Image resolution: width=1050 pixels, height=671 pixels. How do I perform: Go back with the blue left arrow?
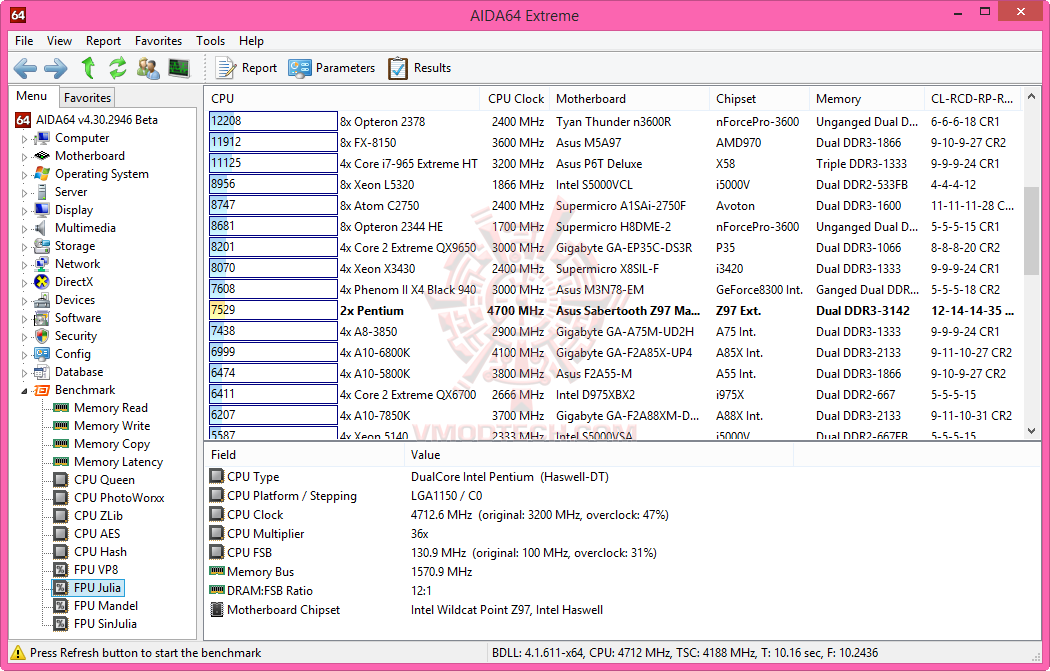[25, 68]
